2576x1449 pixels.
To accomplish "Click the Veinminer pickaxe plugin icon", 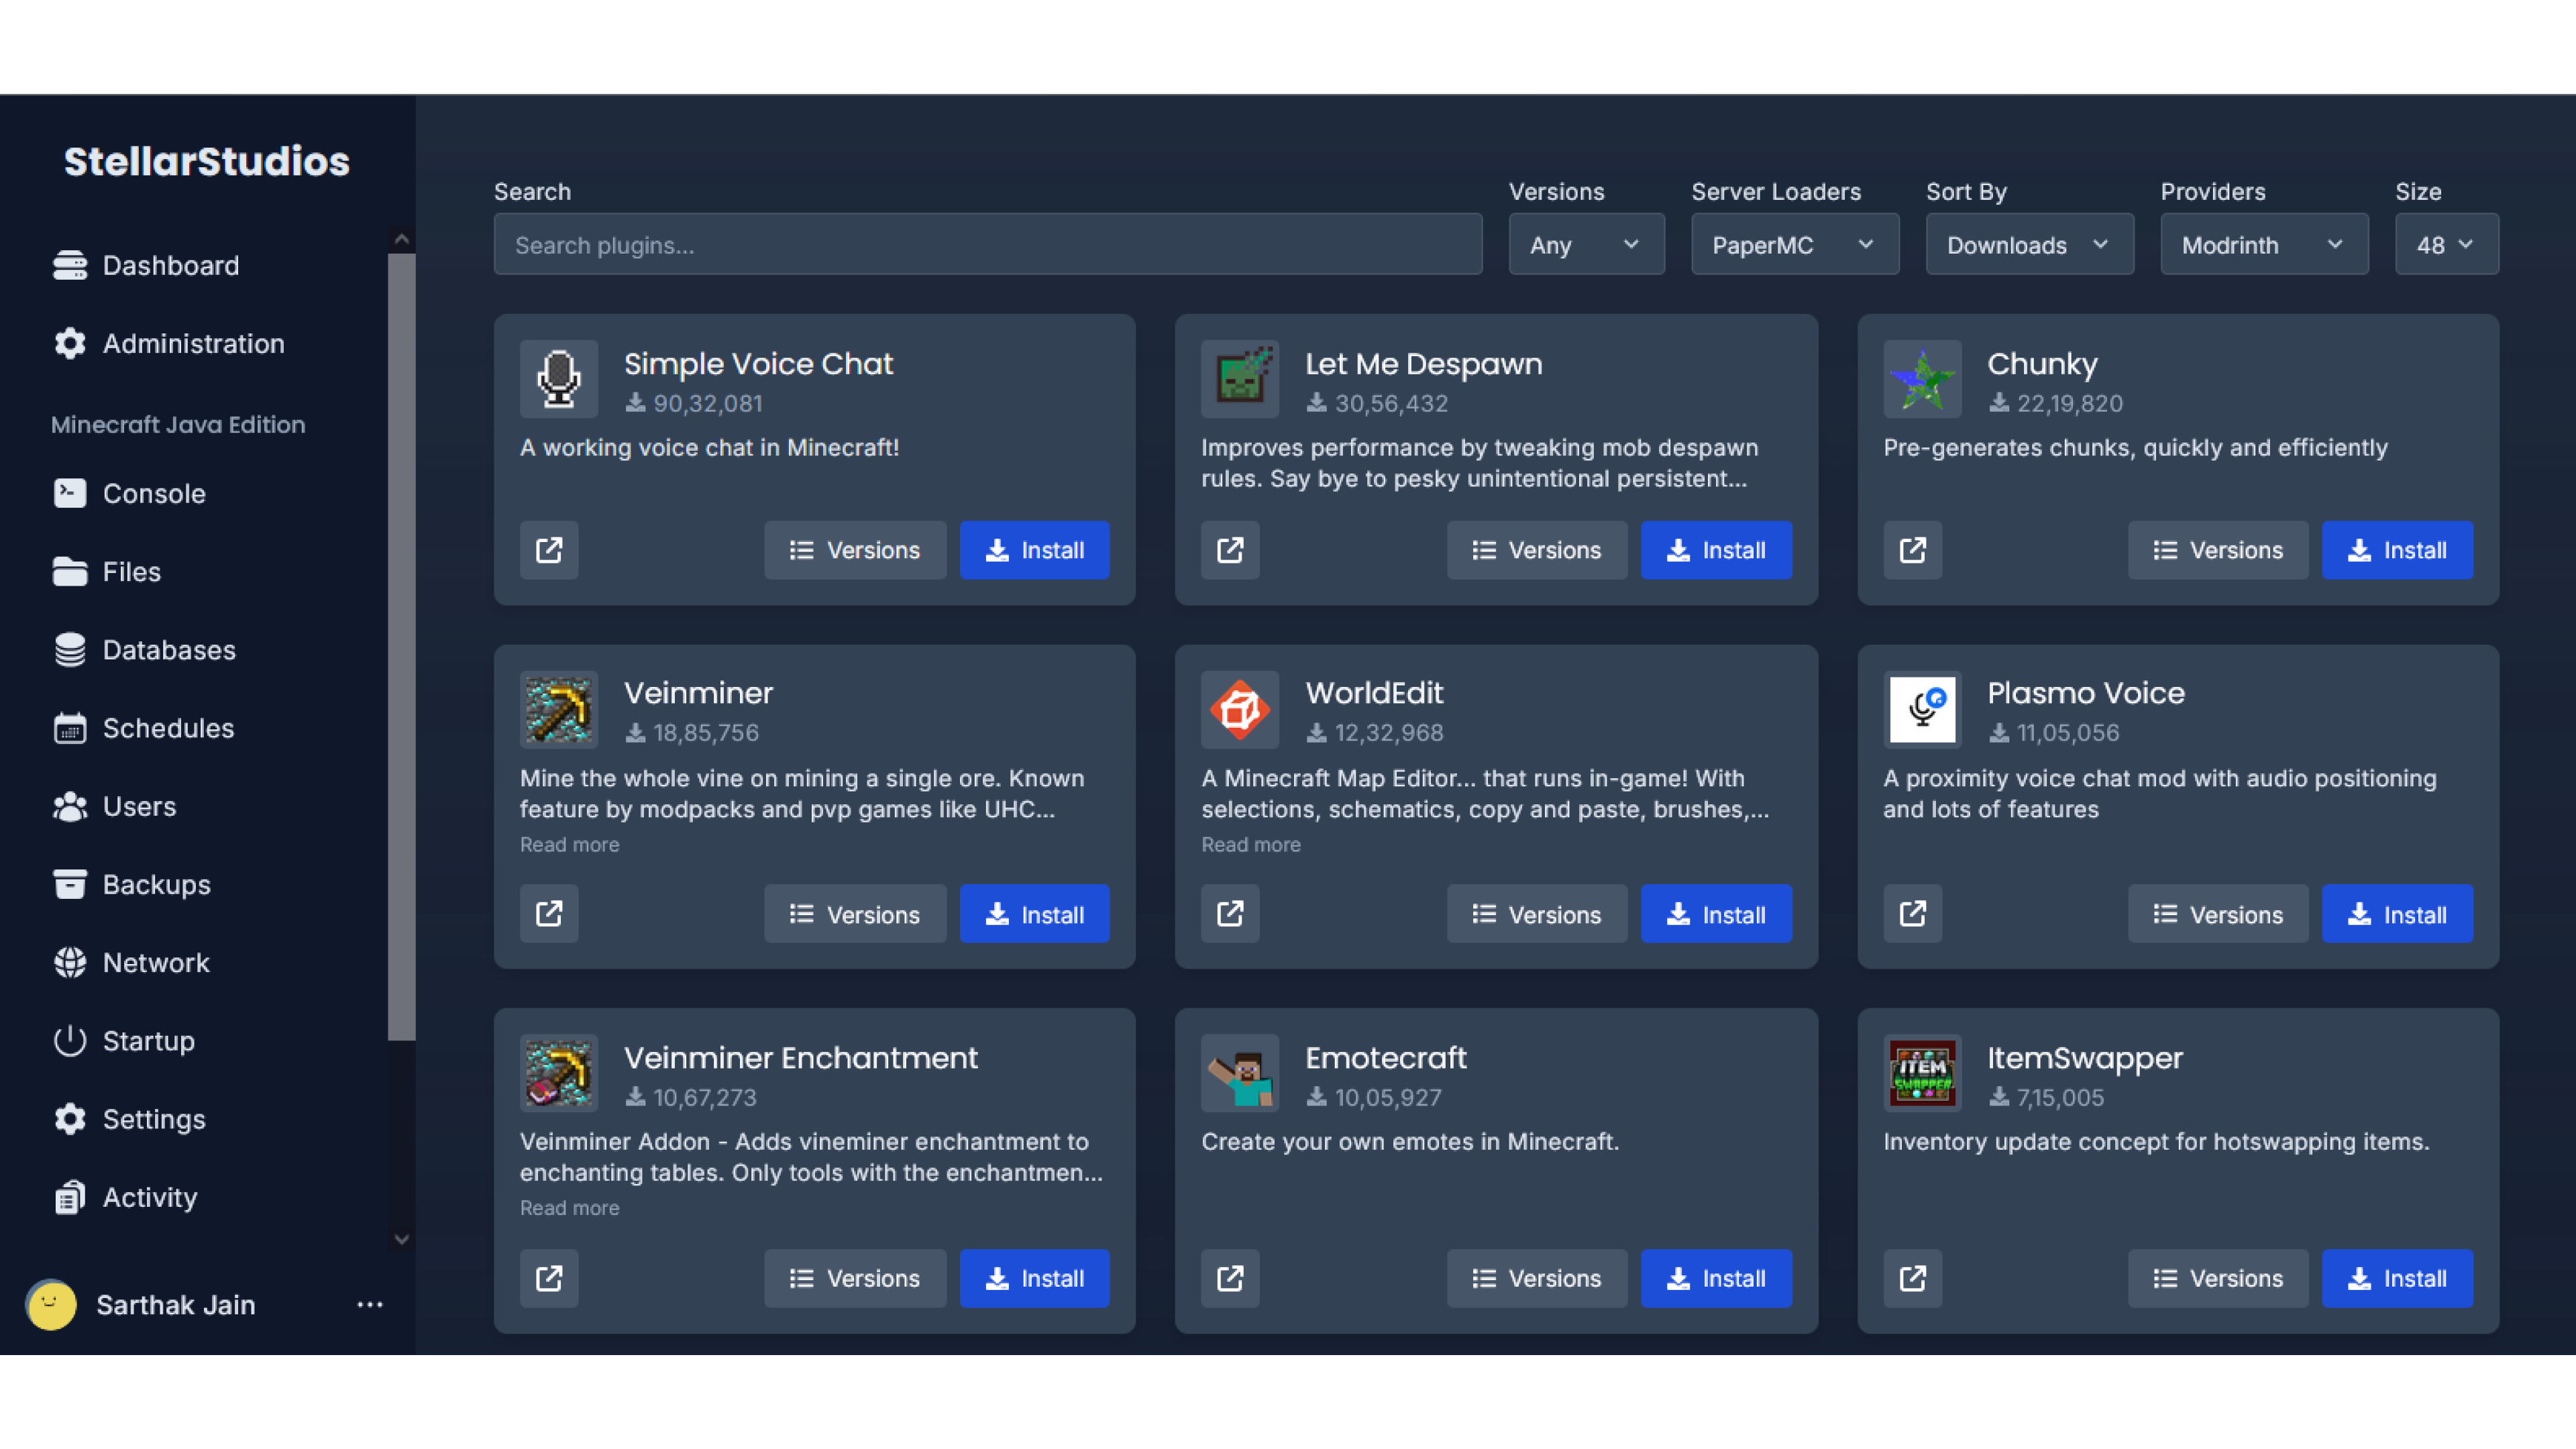I will [x=558, y=709].
